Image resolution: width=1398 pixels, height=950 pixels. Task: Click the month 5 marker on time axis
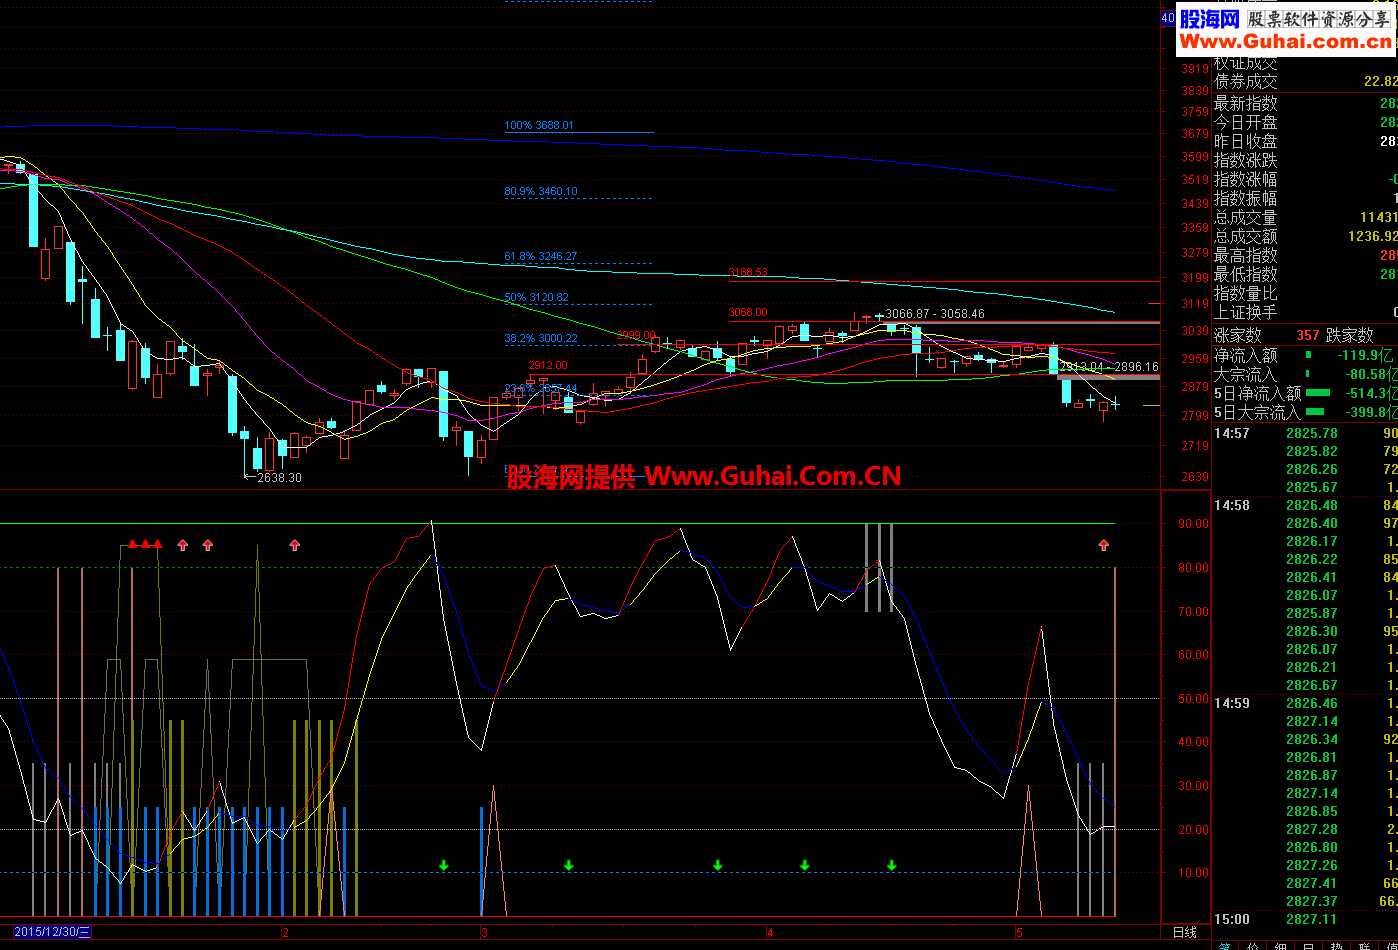click(x=1020, y=933)
